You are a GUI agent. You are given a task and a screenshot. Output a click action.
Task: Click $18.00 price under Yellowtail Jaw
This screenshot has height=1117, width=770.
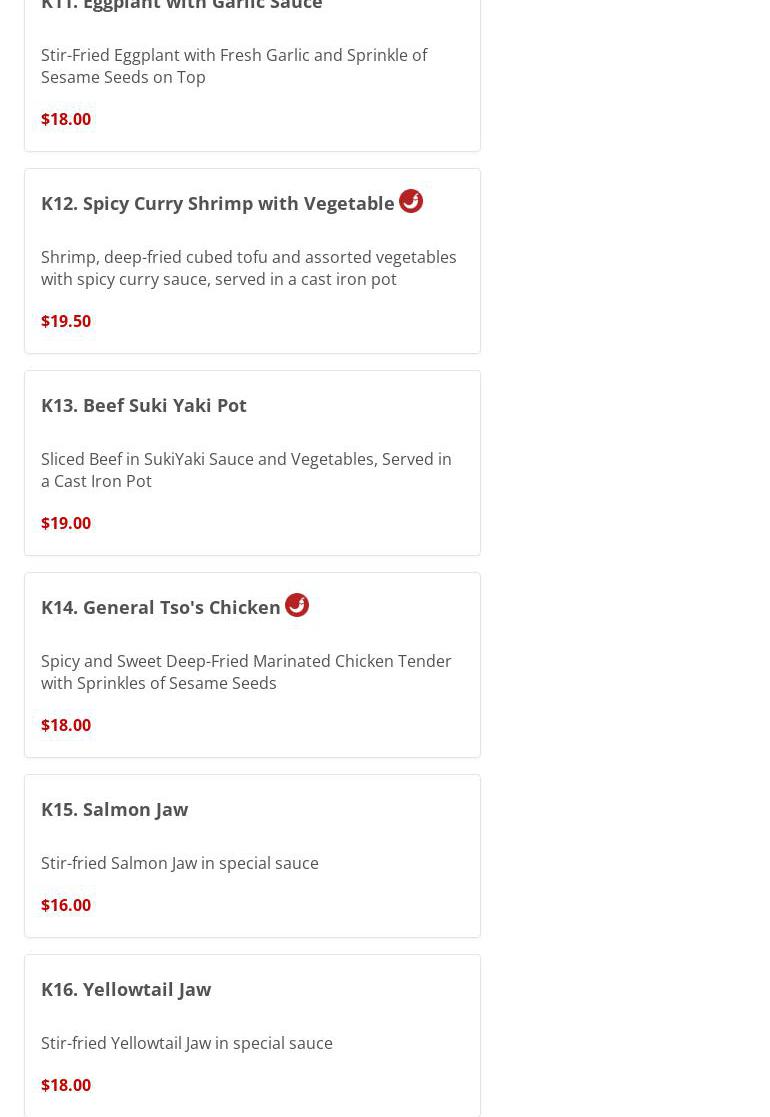tap(66, 1086)
